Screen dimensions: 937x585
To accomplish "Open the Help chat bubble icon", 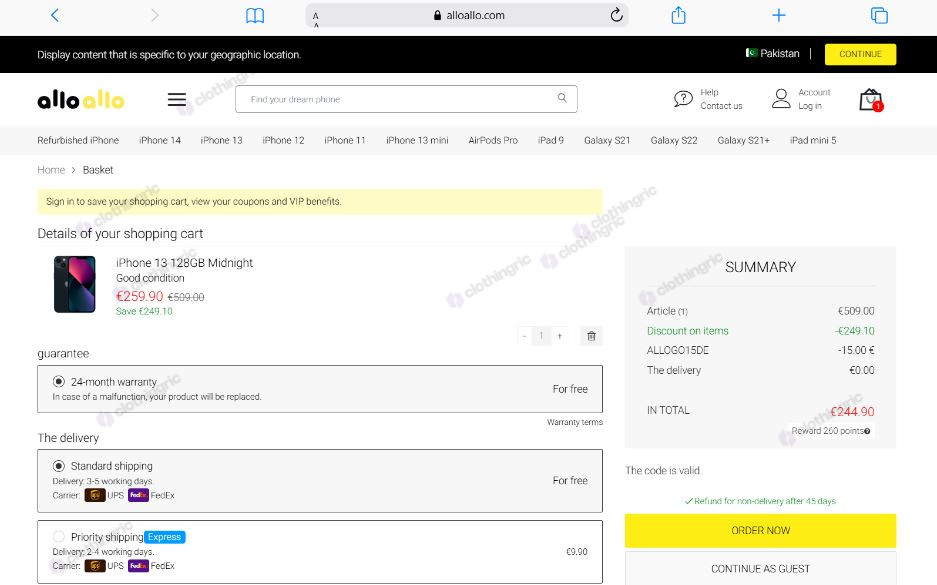I will coord(682,99).
